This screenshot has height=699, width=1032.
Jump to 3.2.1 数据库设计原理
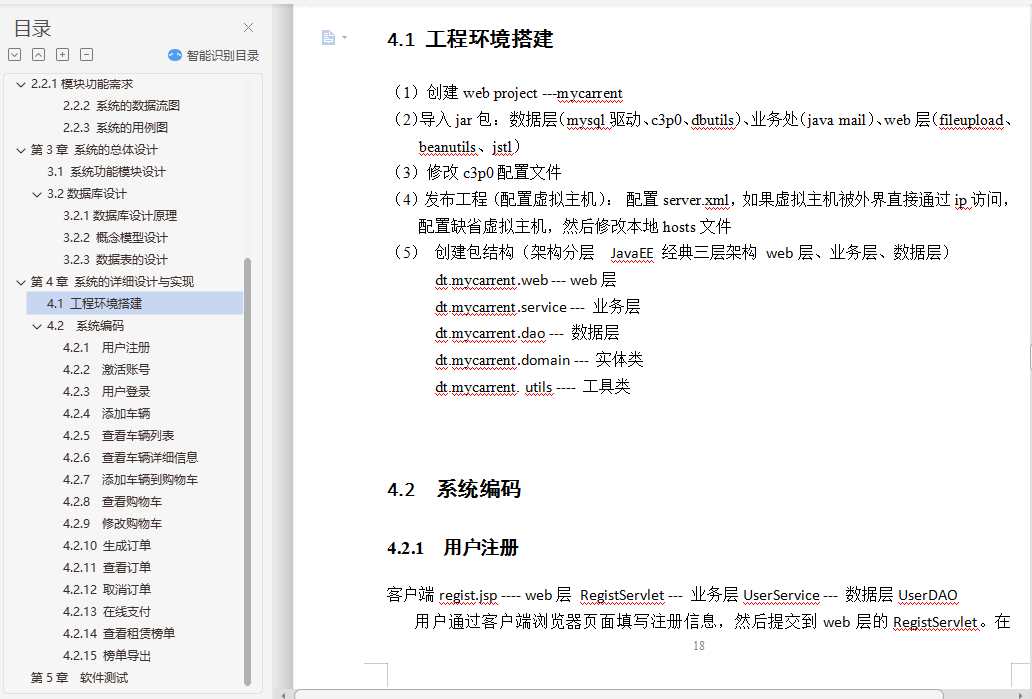coord(120,216)
